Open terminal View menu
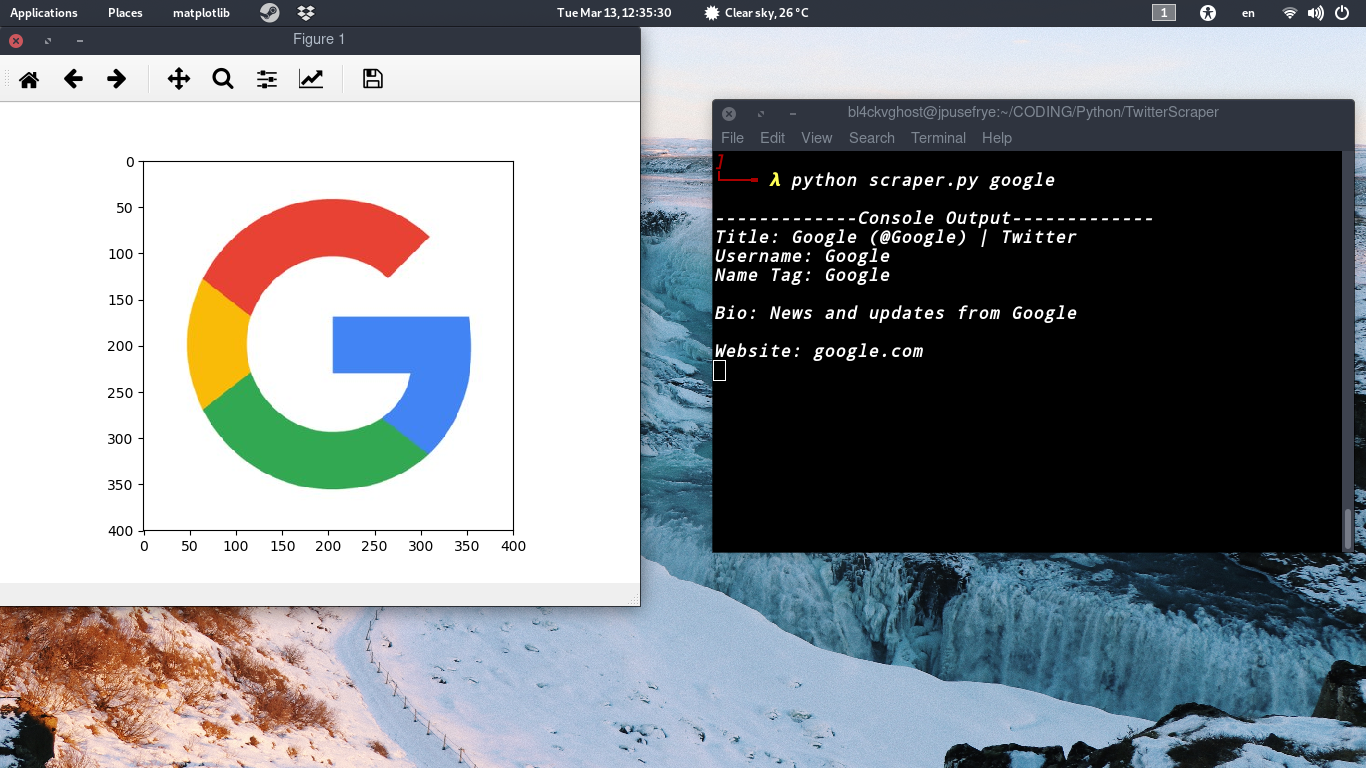The width and height of the screenshot is (1366, 768). click(816, 138)
